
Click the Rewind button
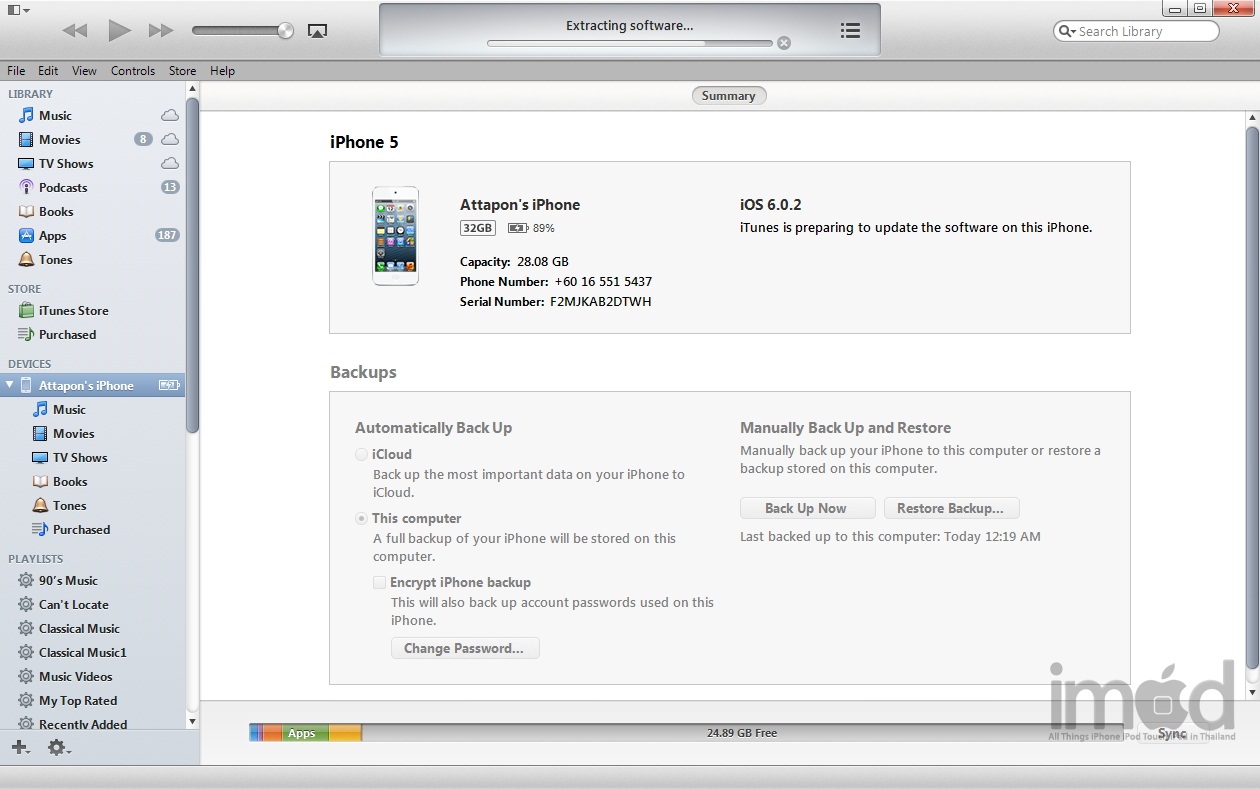75,31
